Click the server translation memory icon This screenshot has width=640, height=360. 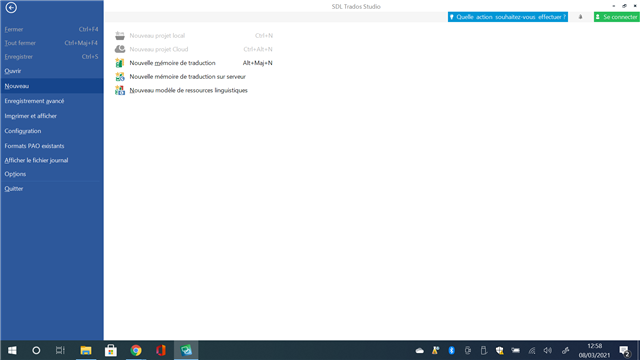pyautogui.click(x=120, y=76)
